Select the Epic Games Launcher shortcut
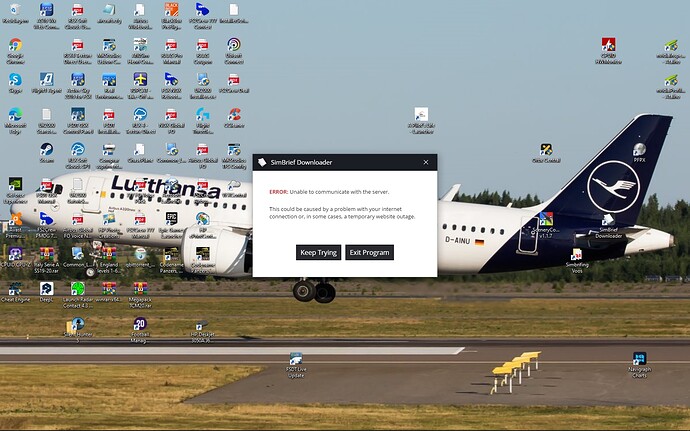Image resolution: width=690 pixels, height=431 pixels. pos(171,225)
